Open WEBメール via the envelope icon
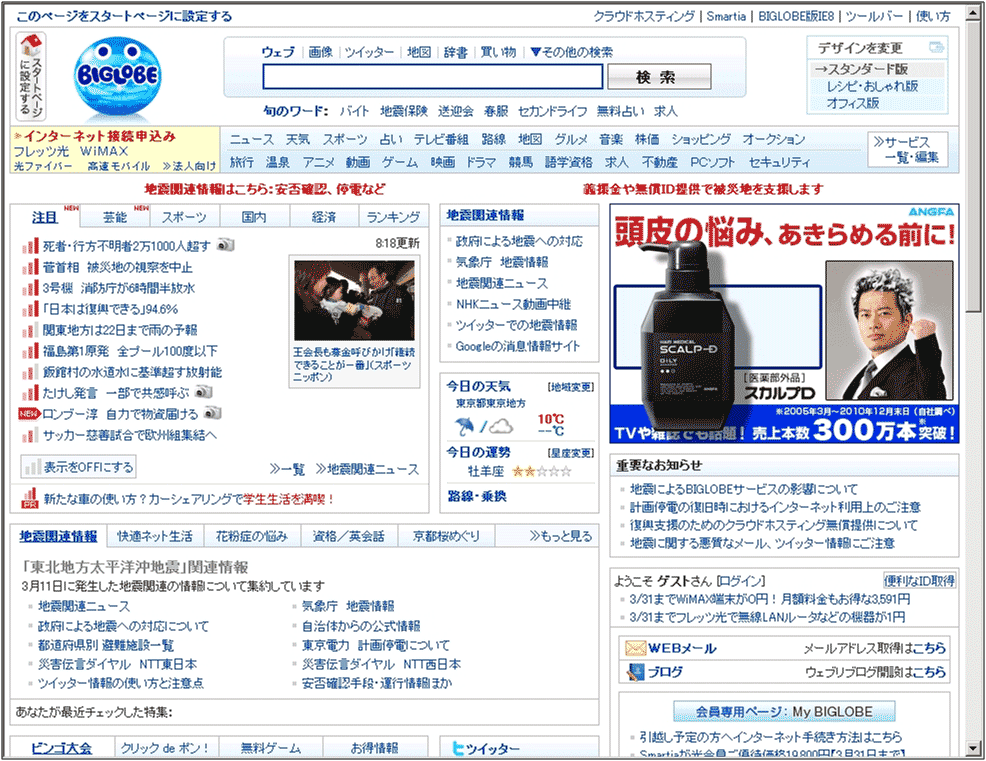 click(635, 648)
